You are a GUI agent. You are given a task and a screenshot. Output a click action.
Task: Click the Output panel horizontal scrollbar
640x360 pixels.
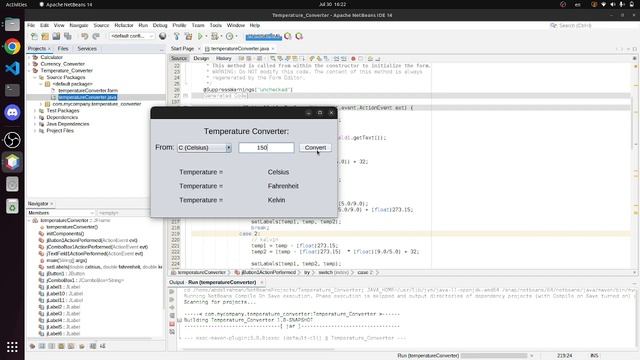(258, 349)
